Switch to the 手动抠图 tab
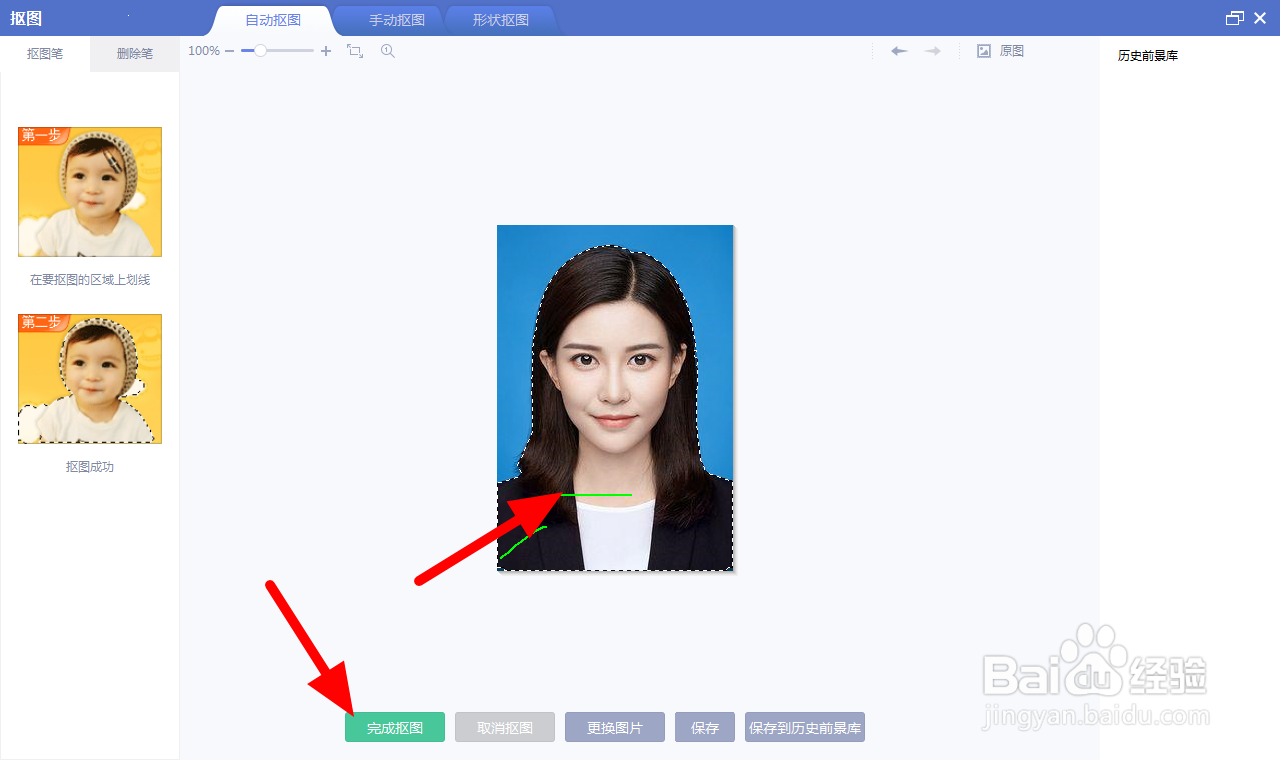The width and height of the screenshot is (1280, 760). (x=397, y=20)
